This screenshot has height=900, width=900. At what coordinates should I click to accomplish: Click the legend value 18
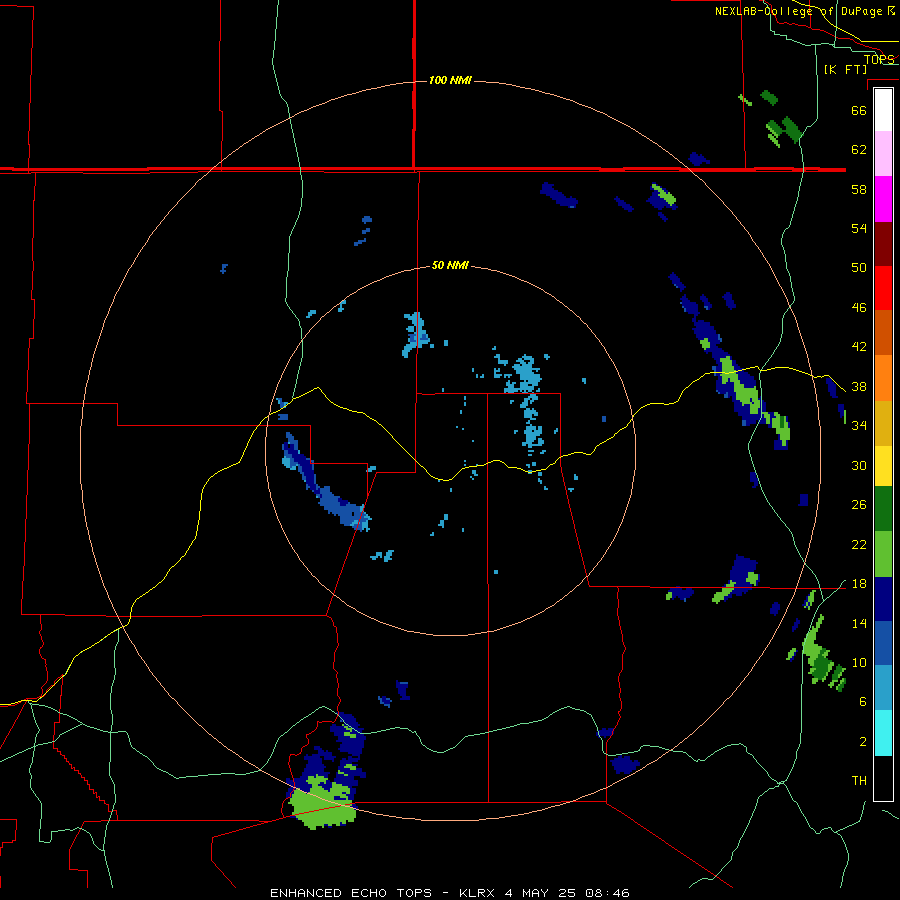859,584
